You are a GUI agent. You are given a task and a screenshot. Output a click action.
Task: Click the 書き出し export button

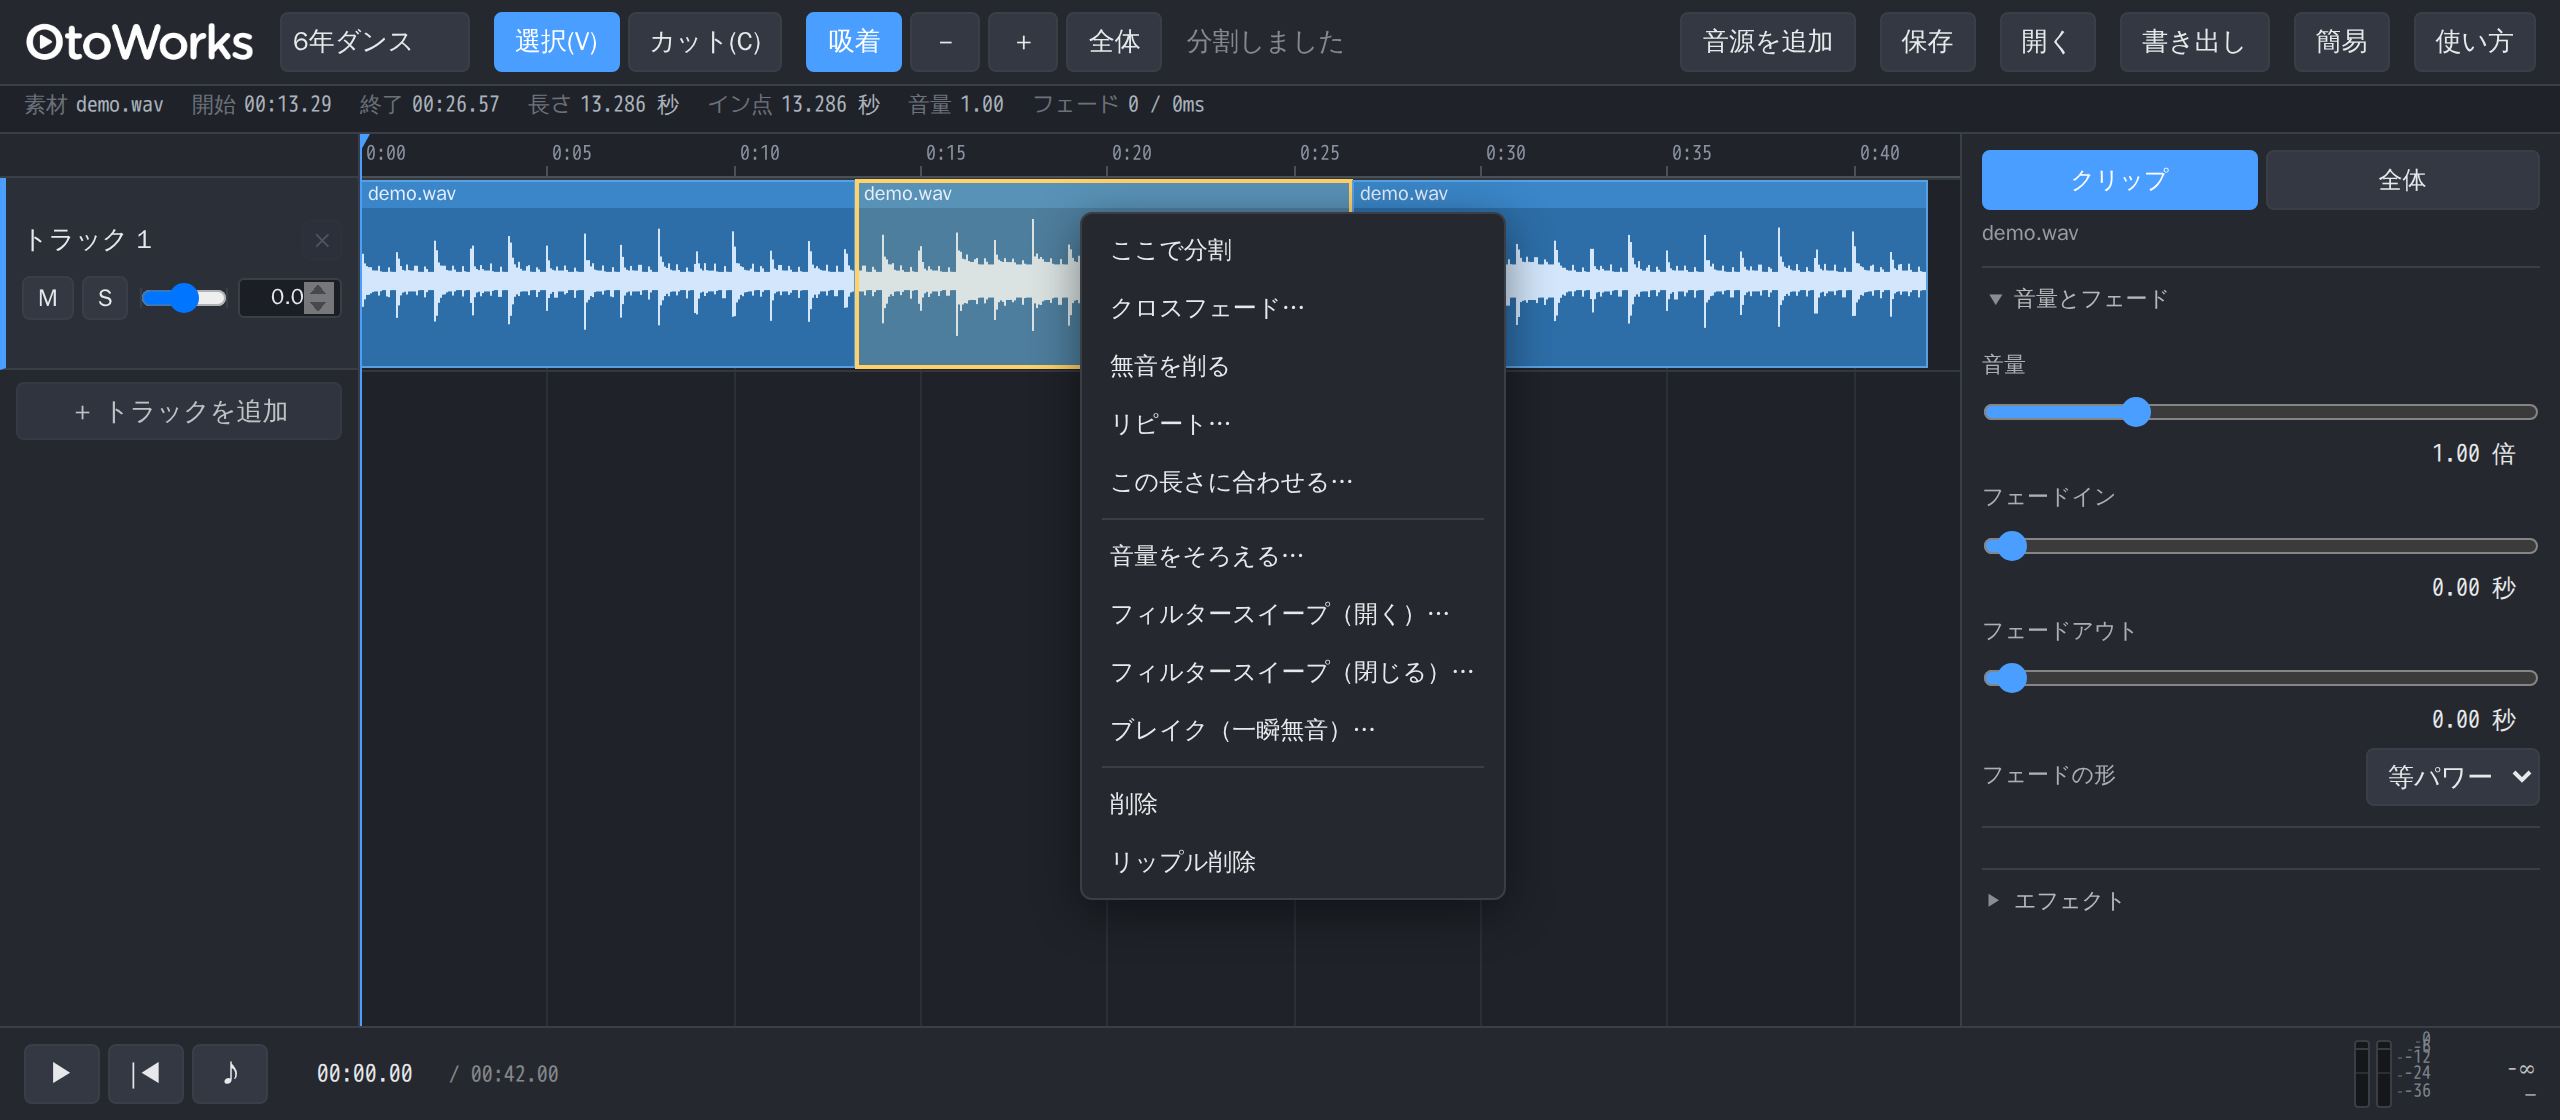click(2194, 42)
